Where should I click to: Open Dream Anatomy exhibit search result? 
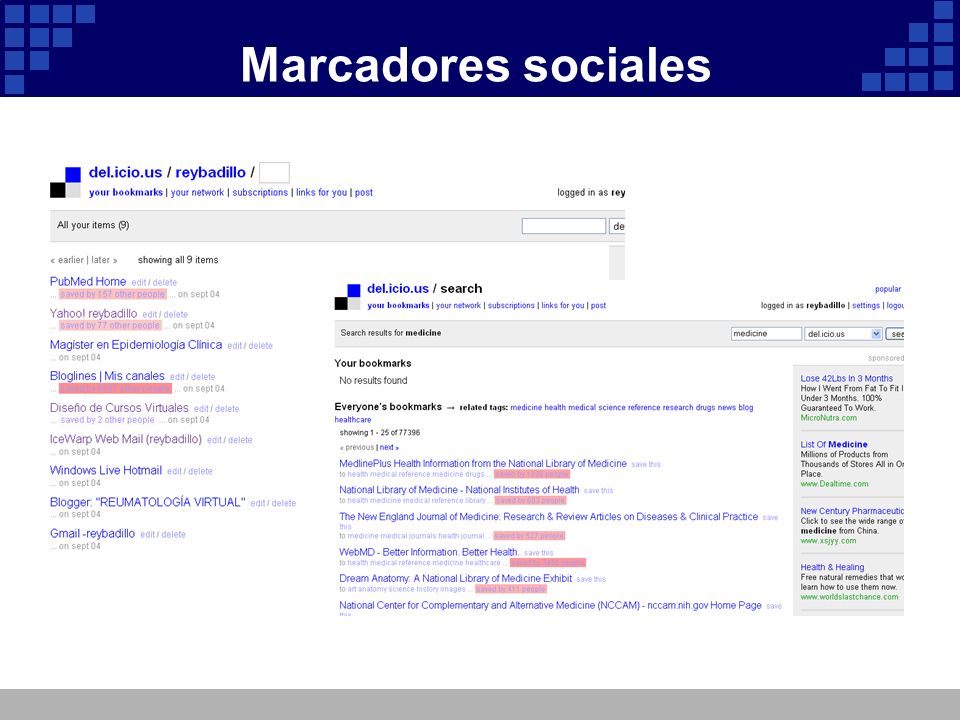tap(456, 579)
